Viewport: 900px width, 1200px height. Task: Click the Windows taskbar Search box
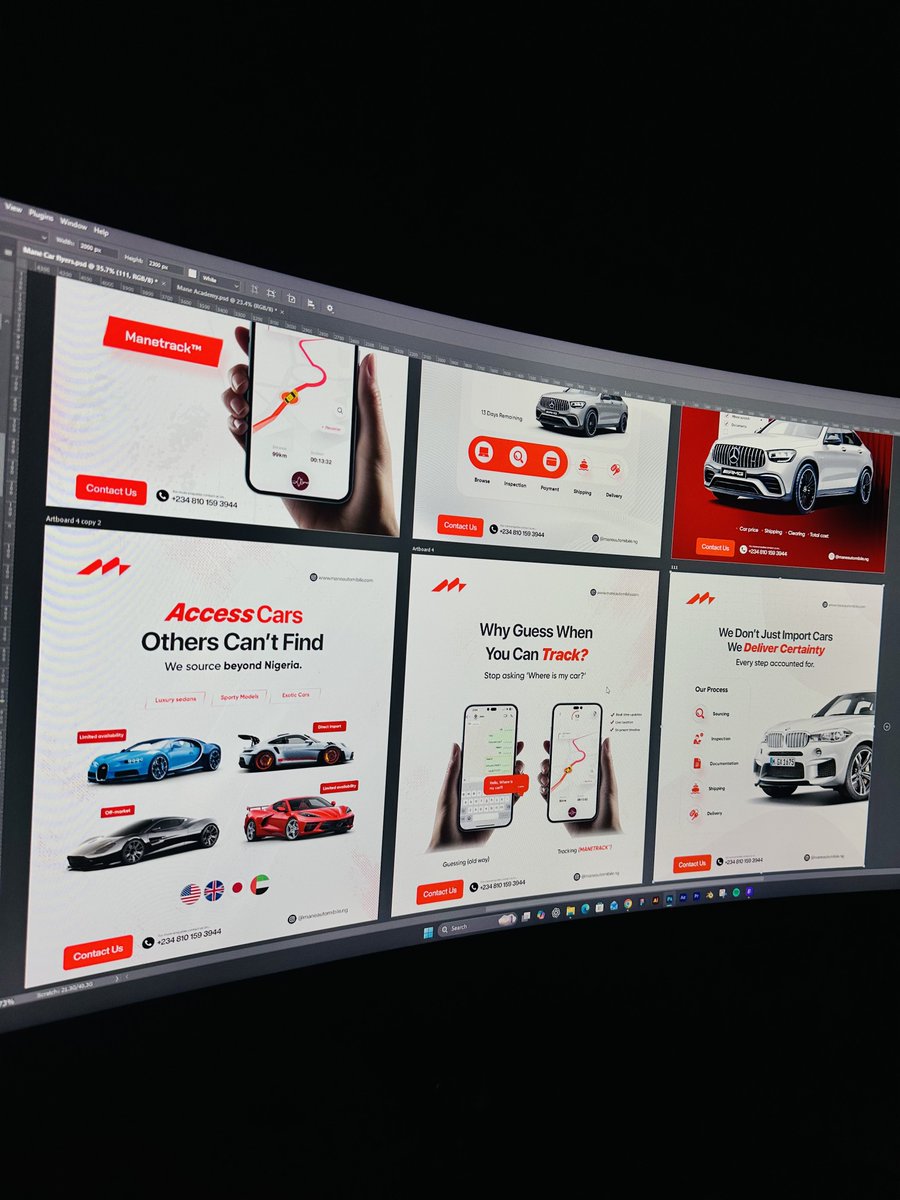tap(478, 923)
